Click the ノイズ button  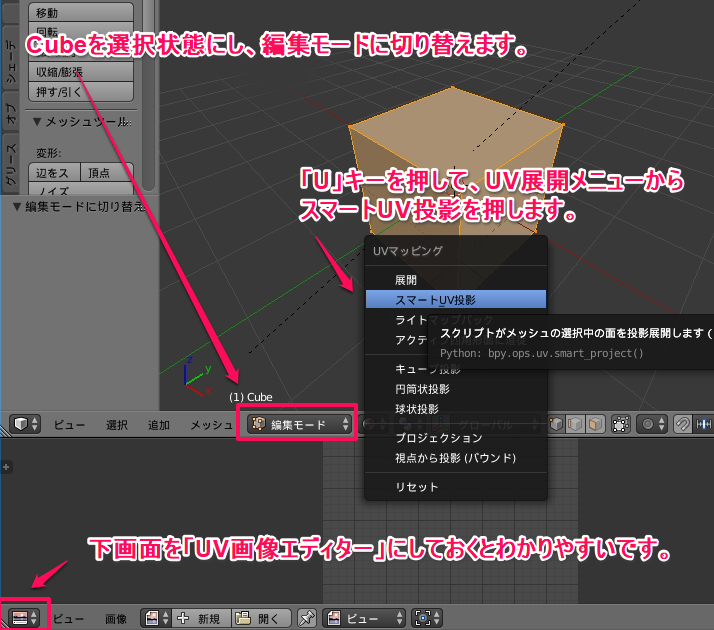pyautogui.click(x=81, y=190)
